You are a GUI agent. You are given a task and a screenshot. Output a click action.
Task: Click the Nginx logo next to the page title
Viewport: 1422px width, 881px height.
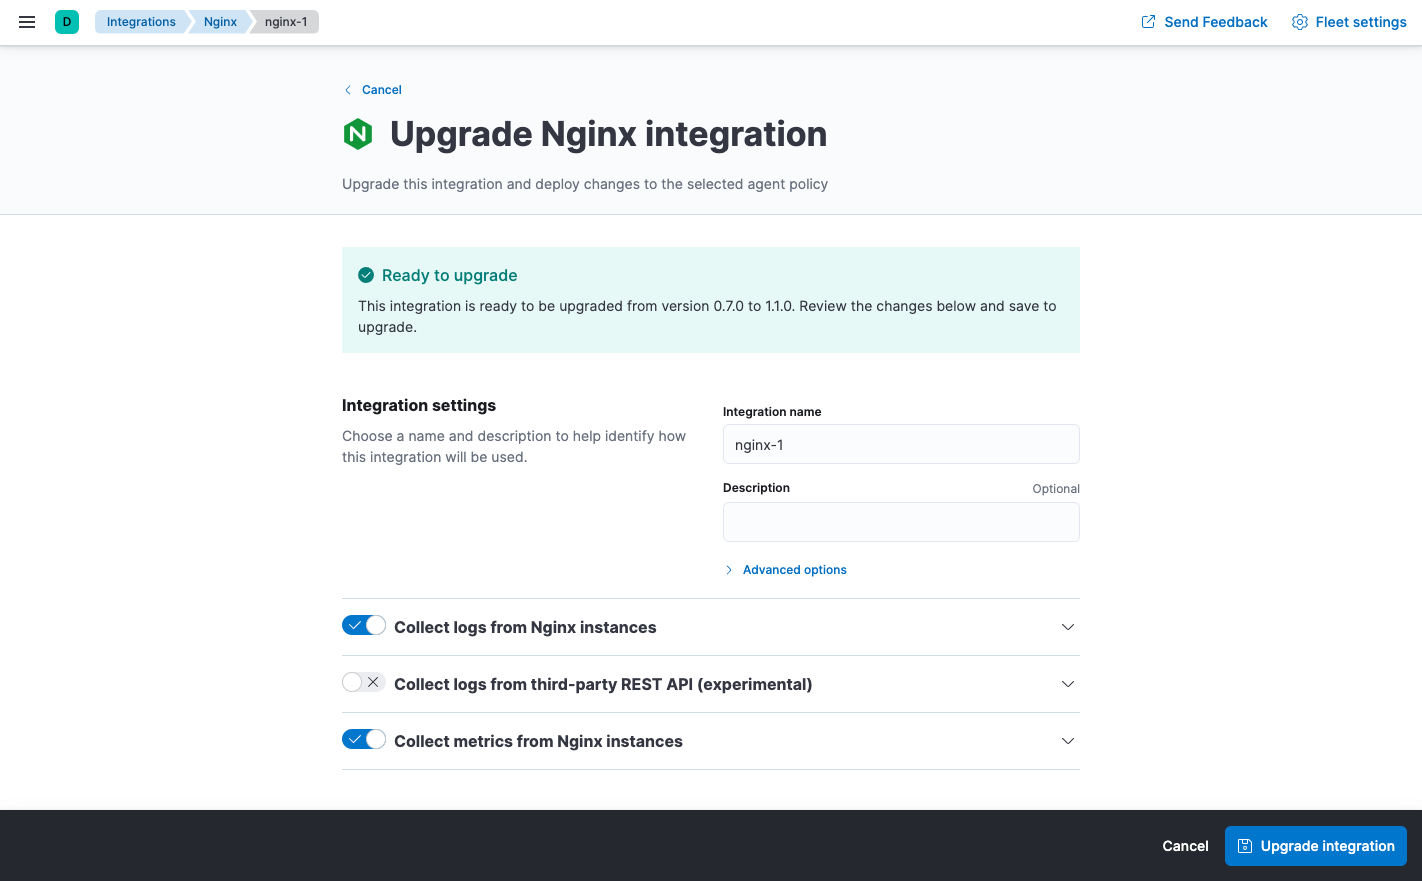click(358, 133)
